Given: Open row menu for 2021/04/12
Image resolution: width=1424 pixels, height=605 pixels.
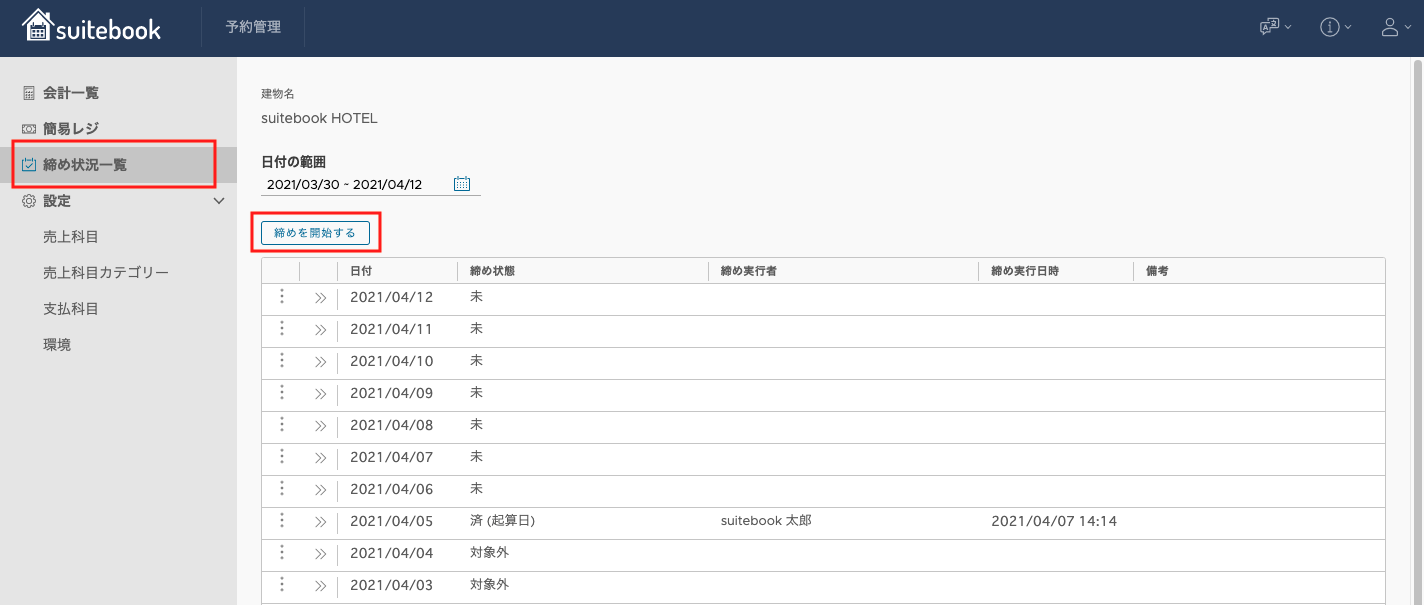Looking at the screenshot, I should [282, 297].
